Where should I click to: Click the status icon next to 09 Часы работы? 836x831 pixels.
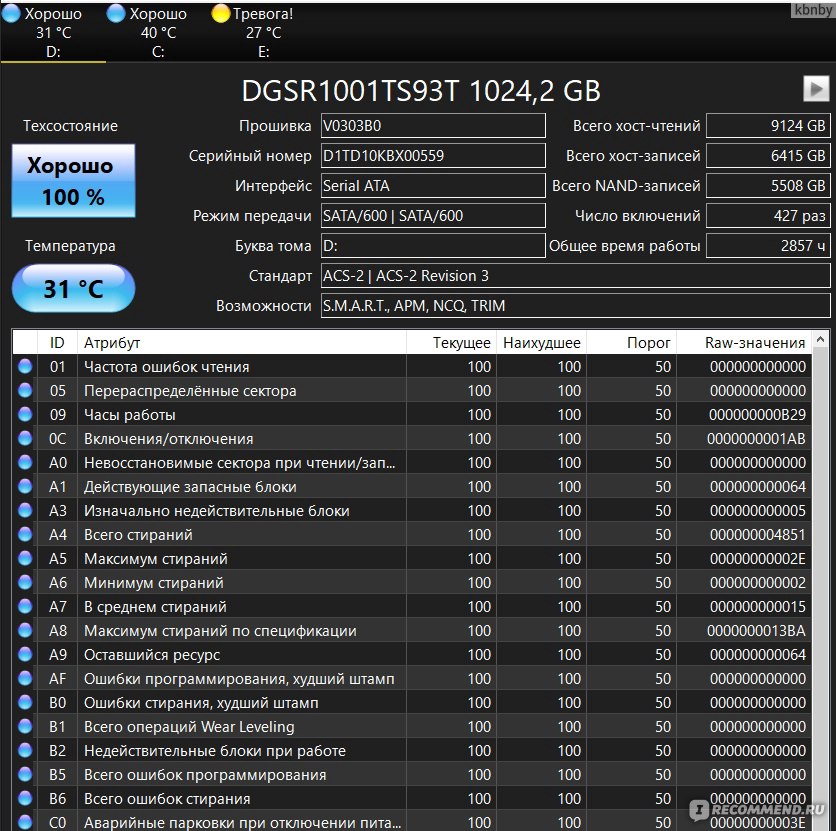click(25, 414)
